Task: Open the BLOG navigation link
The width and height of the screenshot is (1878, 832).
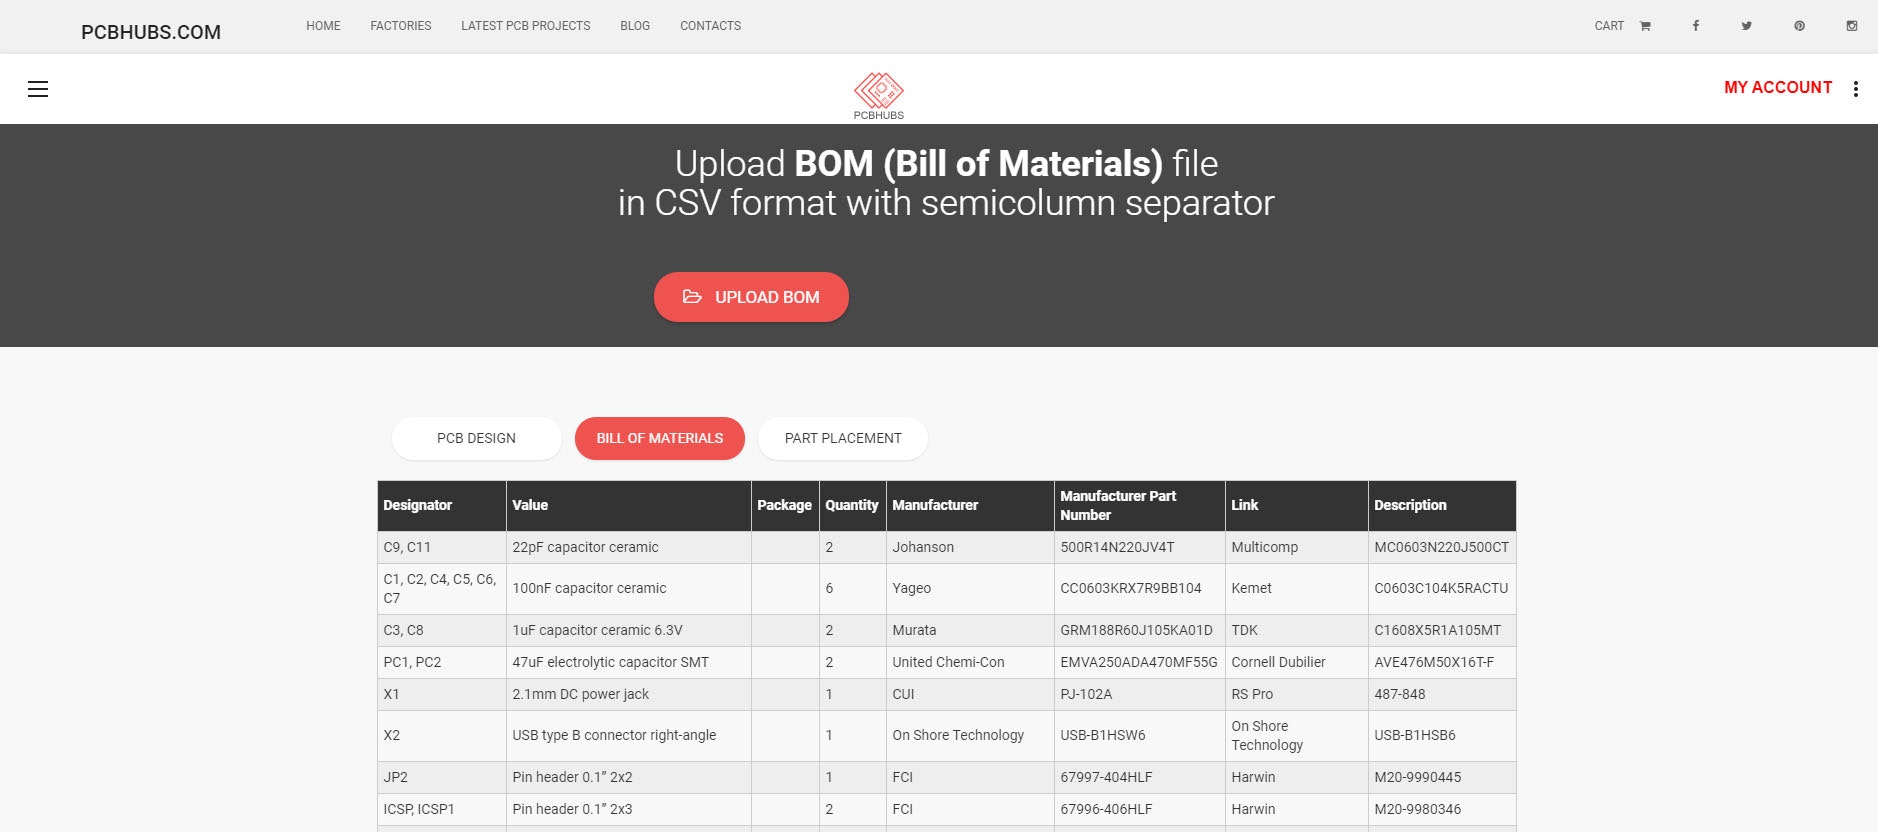Action: pyautogui.click(x=635, y=26)
